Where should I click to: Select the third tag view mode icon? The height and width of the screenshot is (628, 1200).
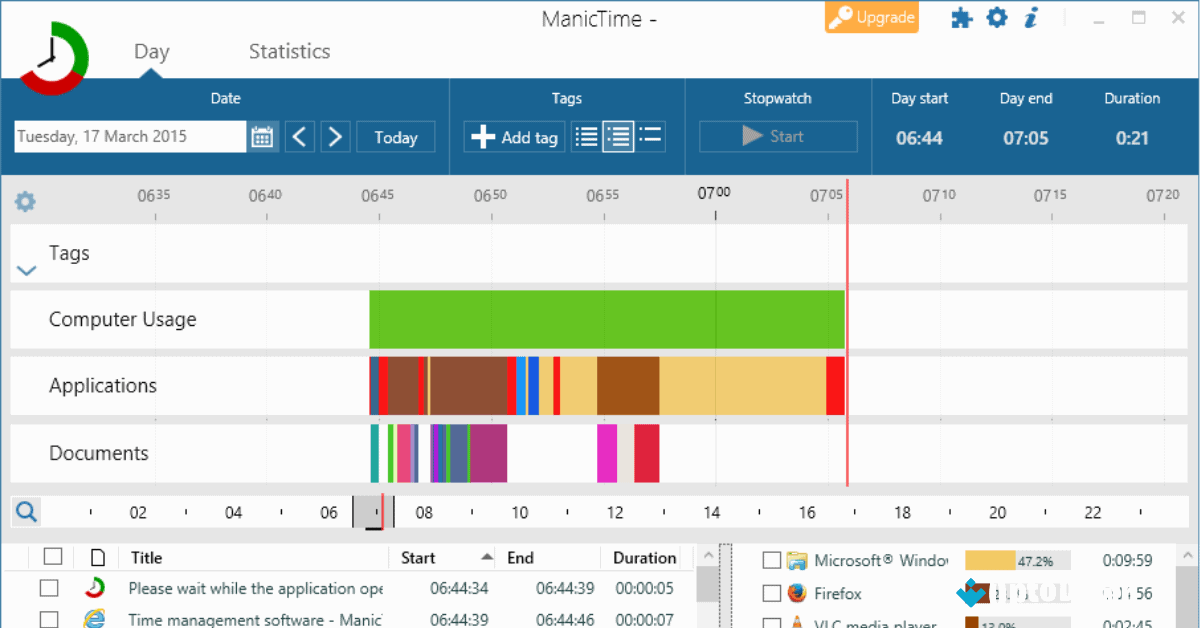pyautogui.click(x=651, y=137)
